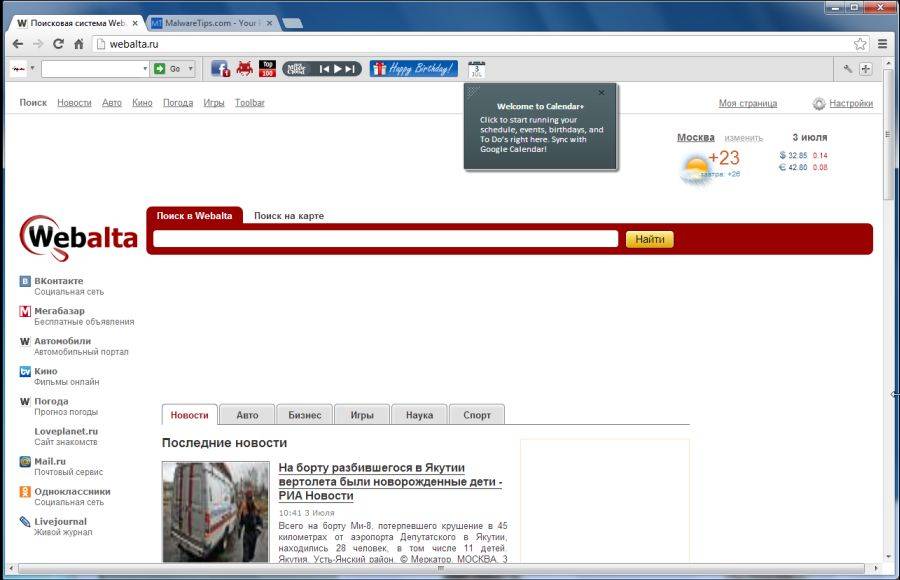Open the Happy Birthday toolbar banner

point(414,69)
